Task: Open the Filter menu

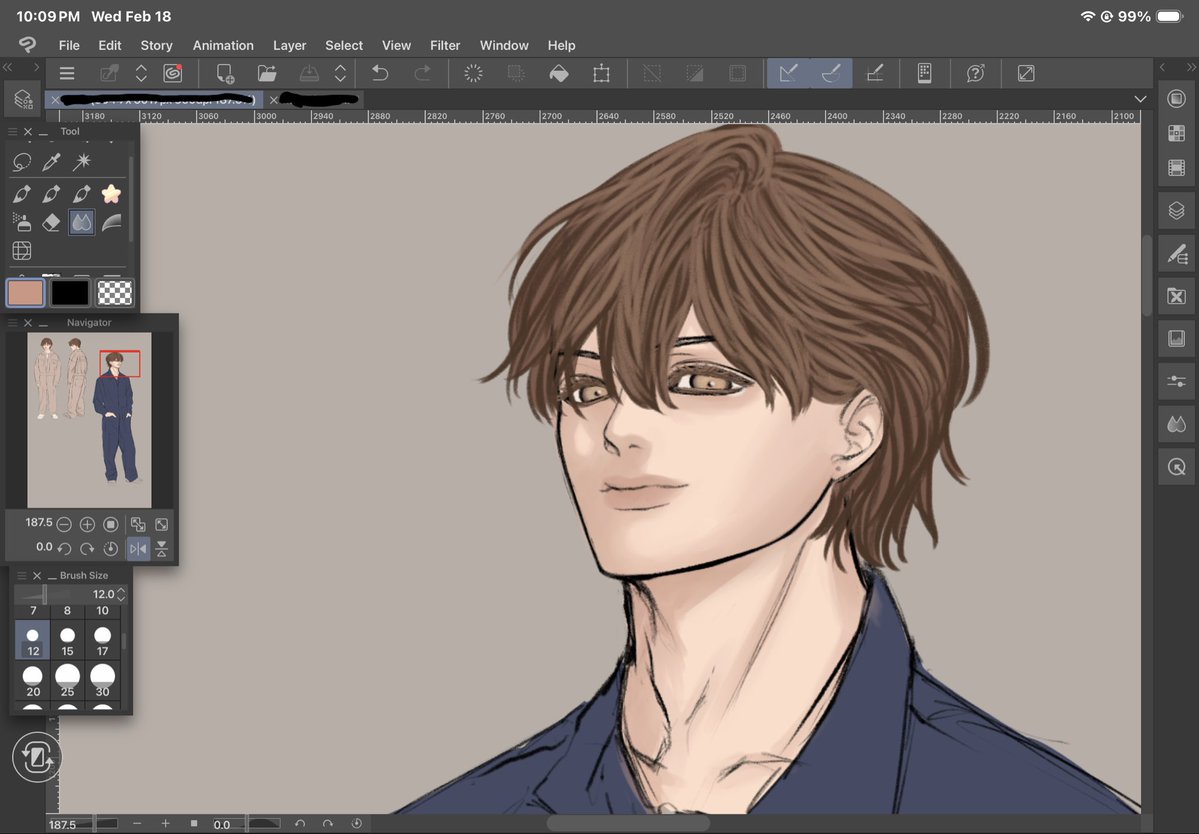Action: (x=445, y=45)
